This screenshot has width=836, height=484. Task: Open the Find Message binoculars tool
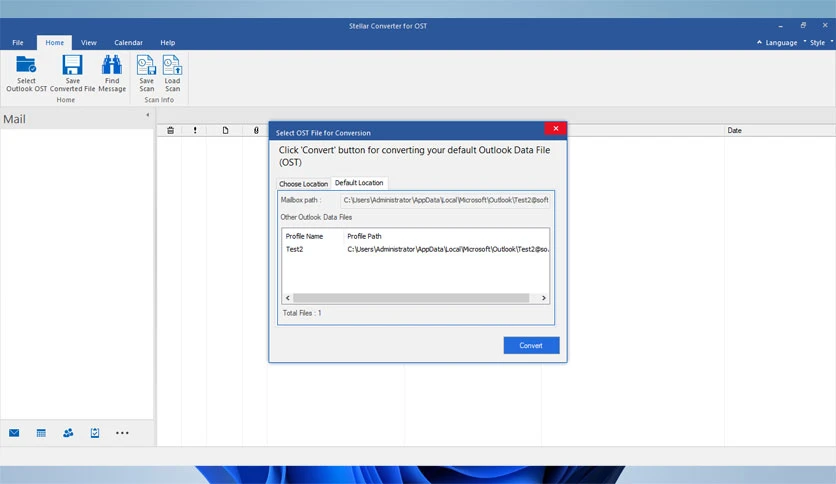tap(112, 65)
